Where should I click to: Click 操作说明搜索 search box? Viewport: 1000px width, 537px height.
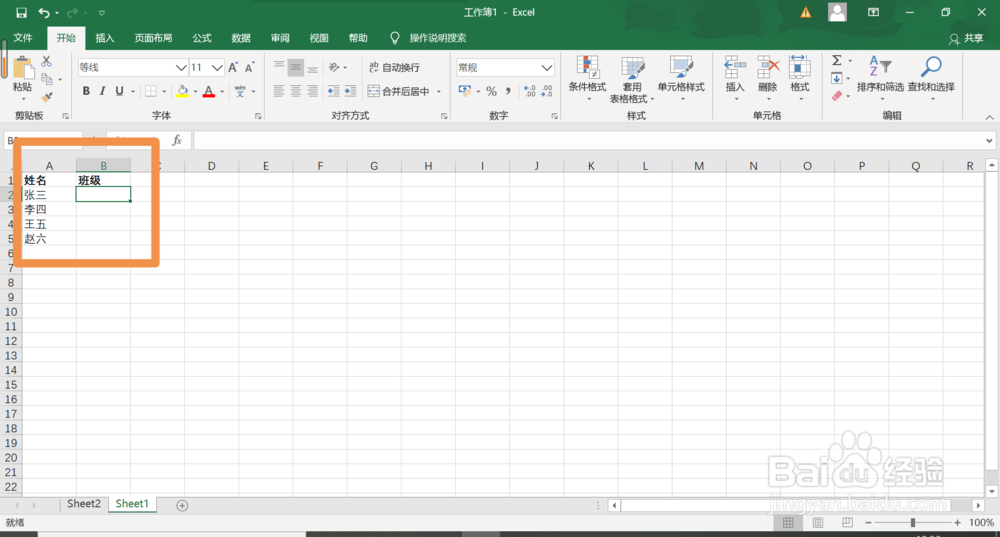(x=438, y=38)
